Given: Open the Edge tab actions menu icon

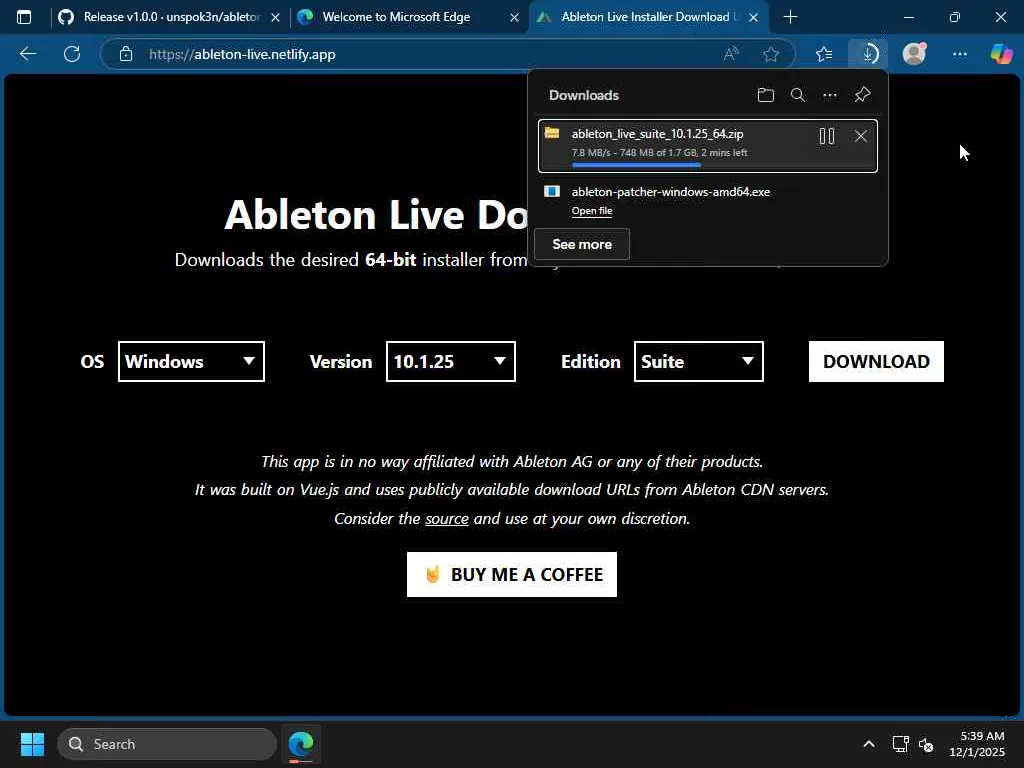Looking at the screenshot, I should pyautogui.click(x=24, y=17).
